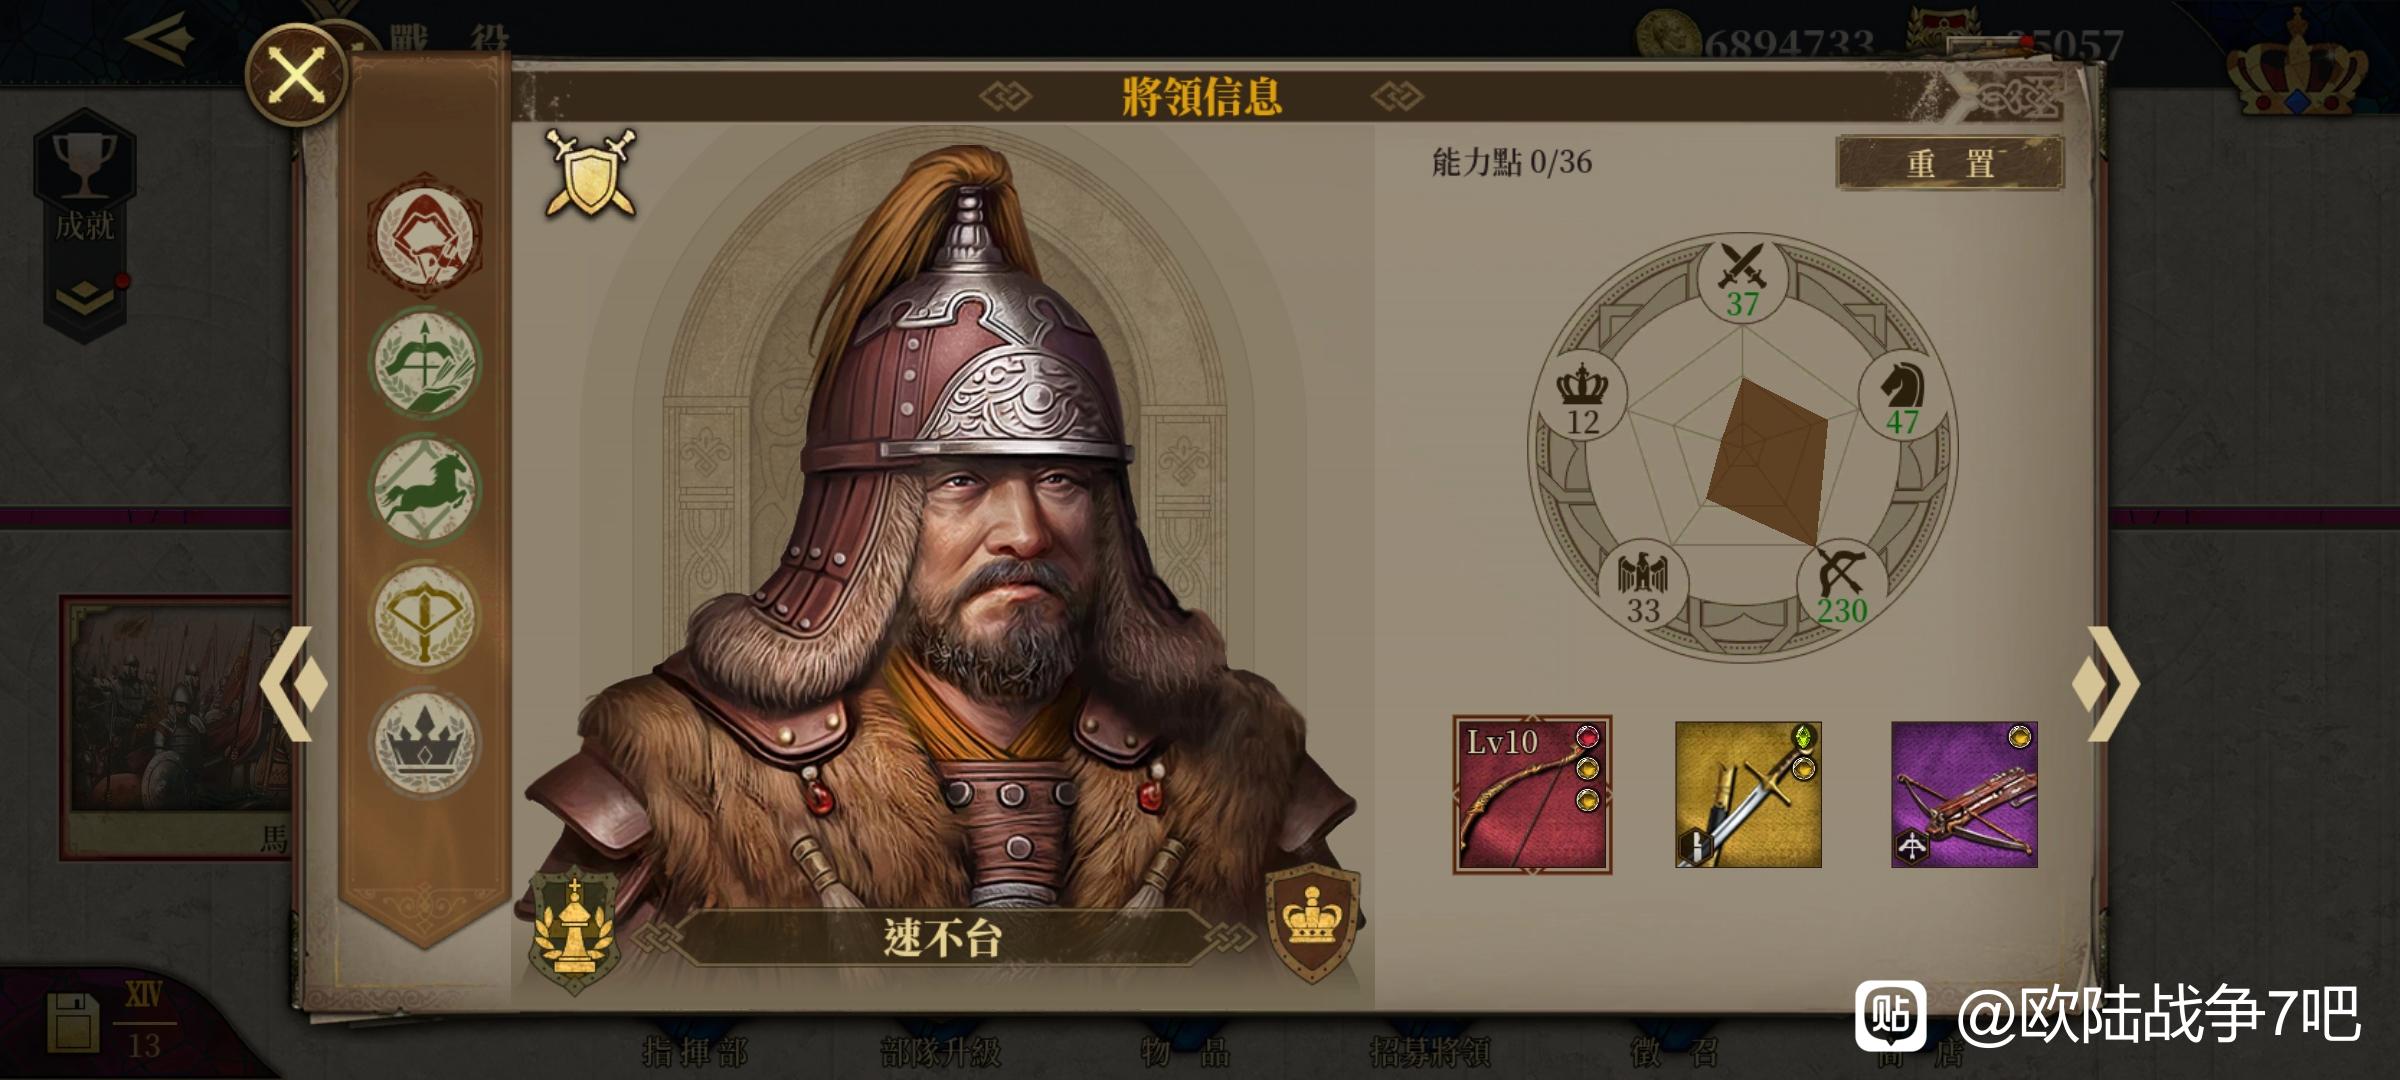Open the Lv10 red bow equipment slot
Screen dimensions: 2400x1080
1532,795
